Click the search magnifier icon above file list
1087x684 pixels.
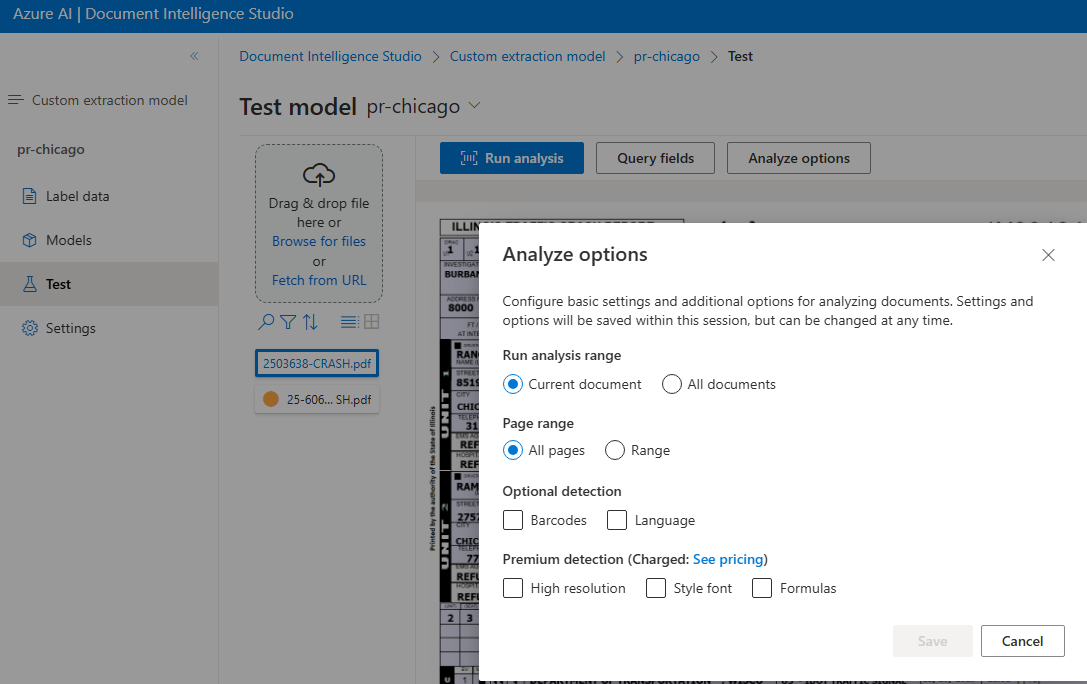(x=266, y=322)
